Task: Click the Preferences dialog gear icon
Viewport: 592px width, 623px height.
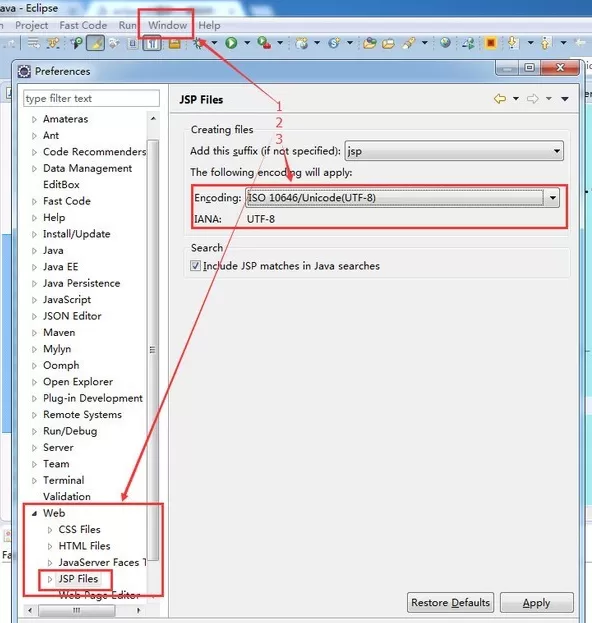Action: pyautogui.click(x=24, y=72)
